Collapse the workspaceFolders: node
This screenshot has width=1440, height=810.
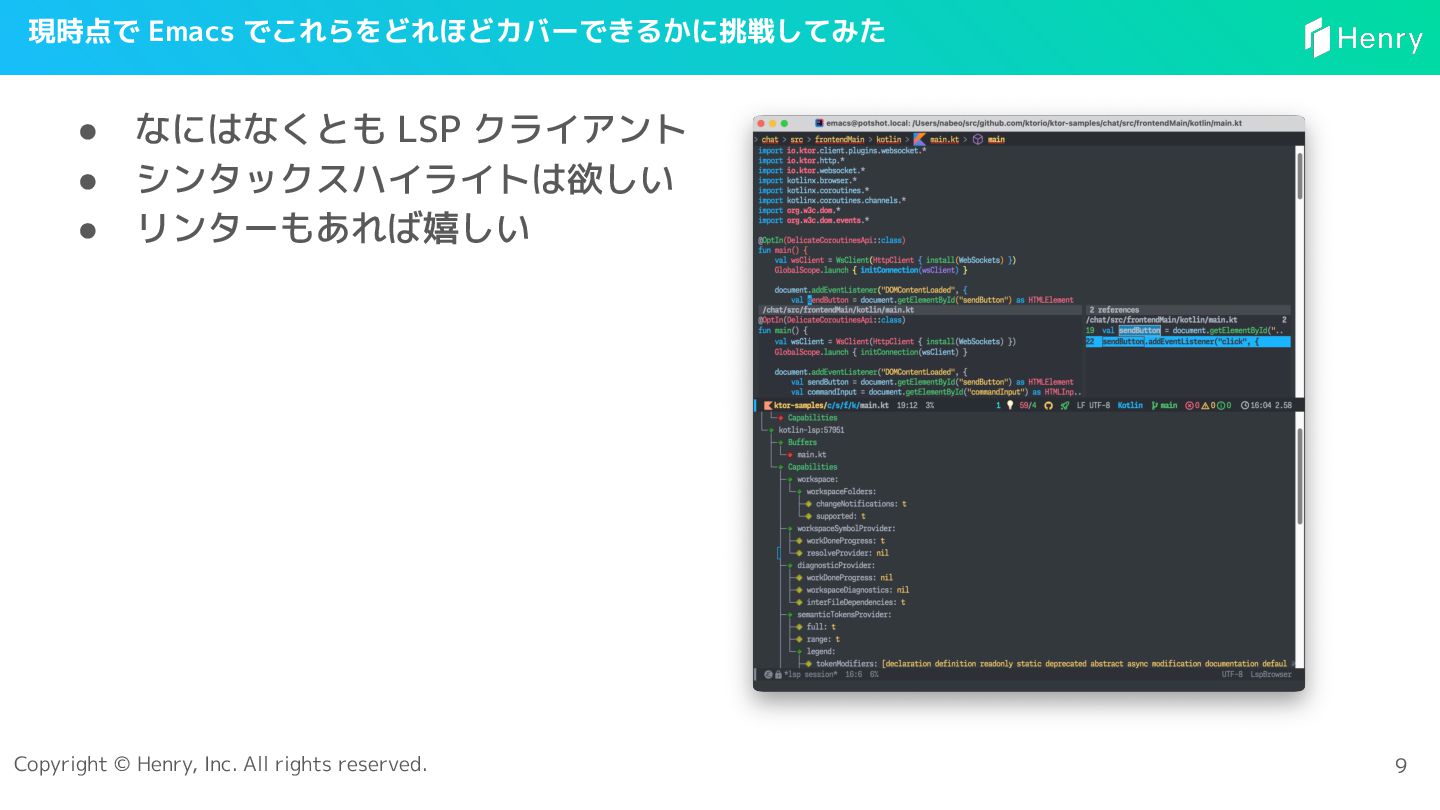799,492
